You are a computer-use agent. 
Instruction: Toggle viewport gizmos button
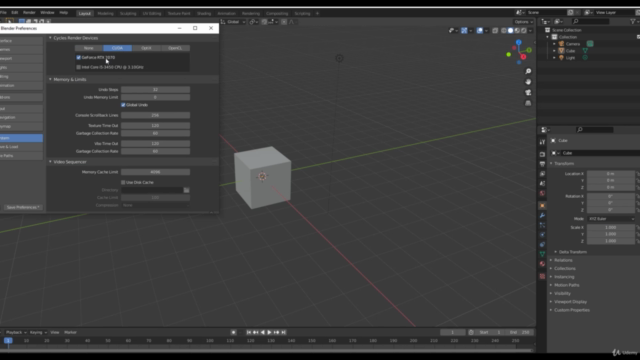[x=464, y=31]
